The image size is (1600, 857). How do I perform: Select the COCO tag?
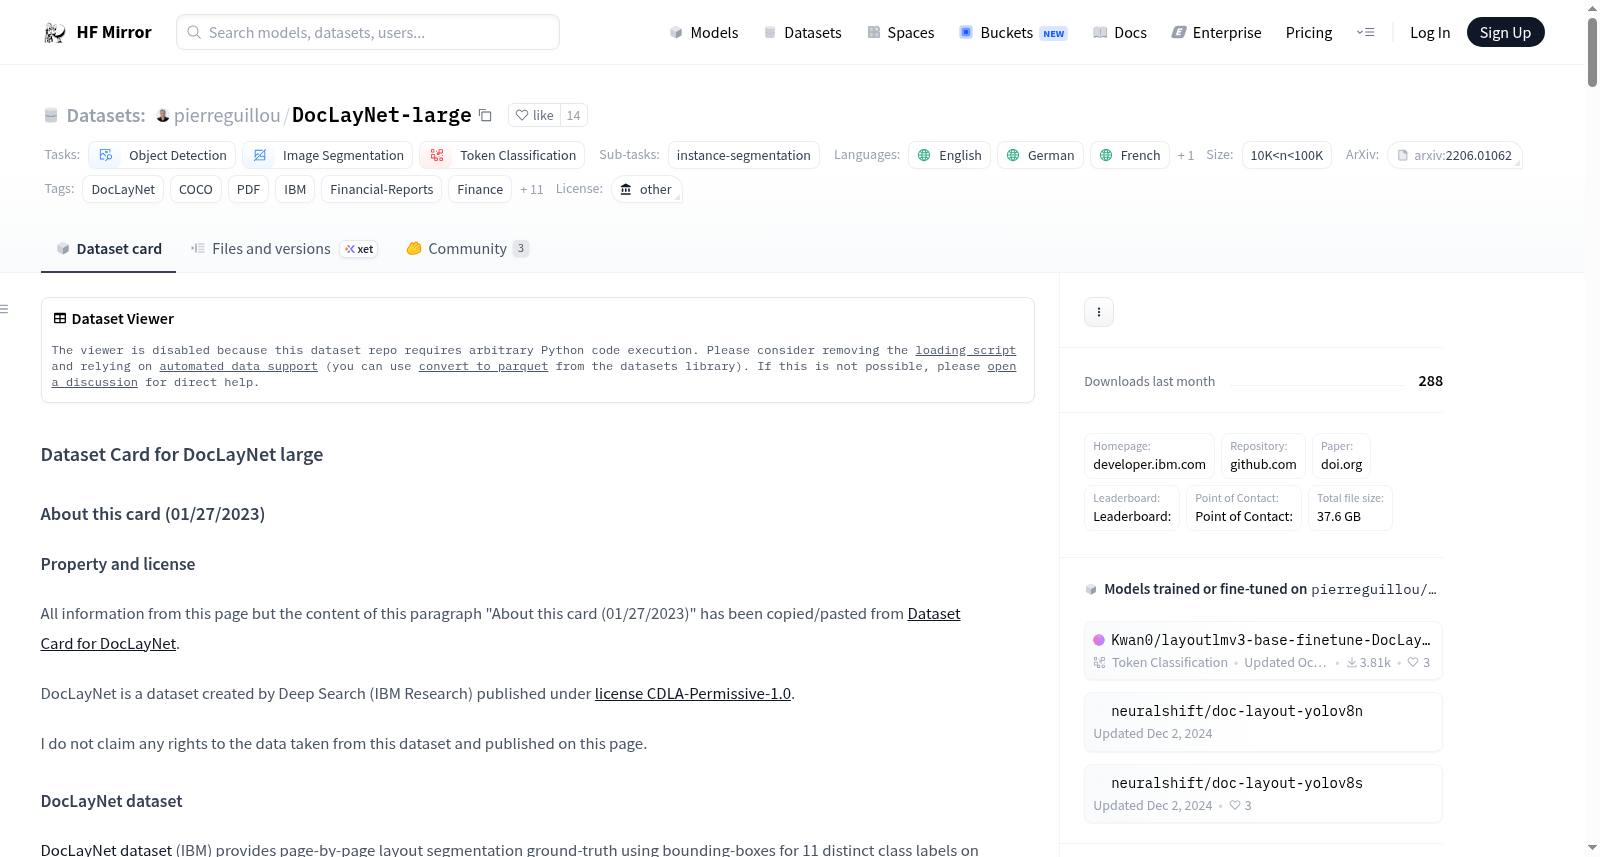195,189
